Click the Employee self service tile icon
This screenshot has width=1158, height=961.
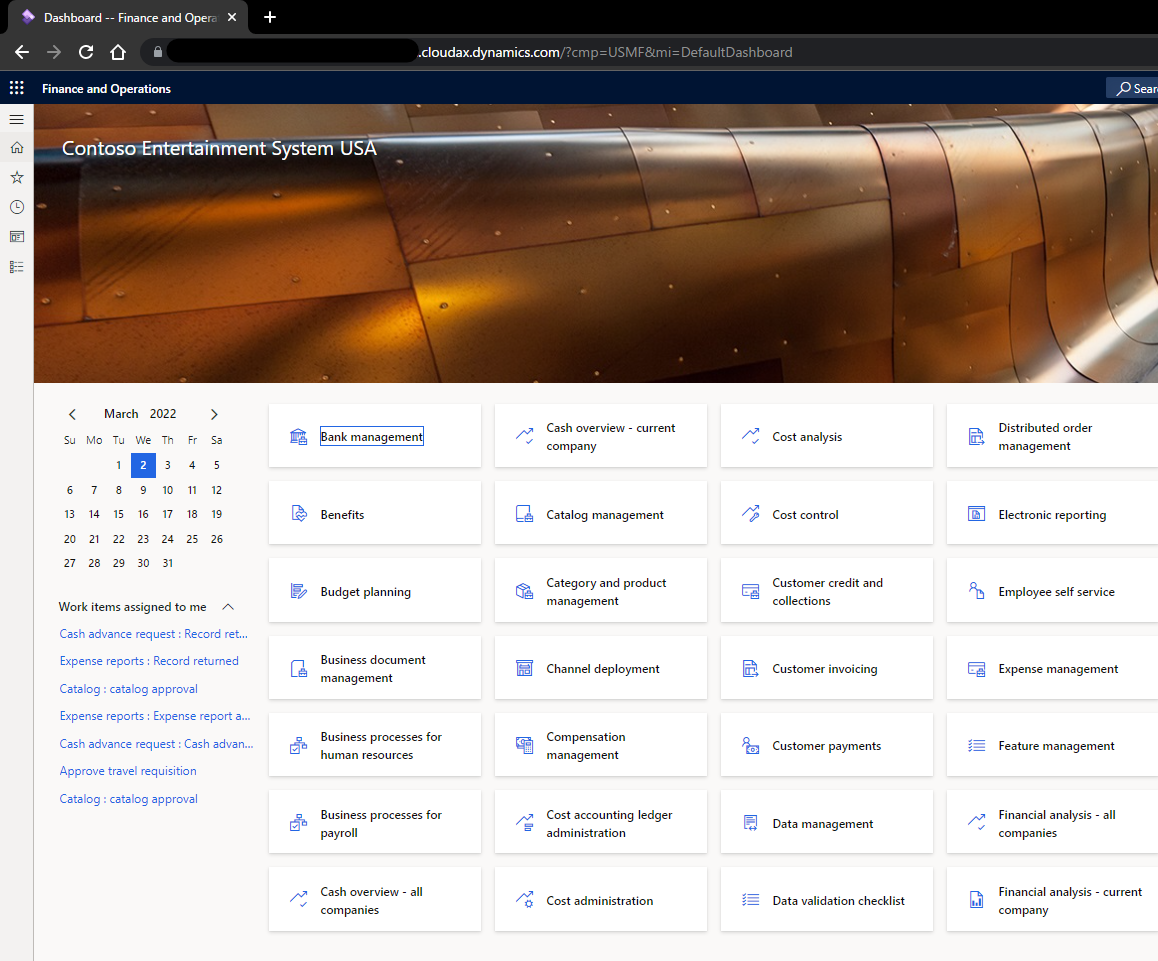coord(976,592)
